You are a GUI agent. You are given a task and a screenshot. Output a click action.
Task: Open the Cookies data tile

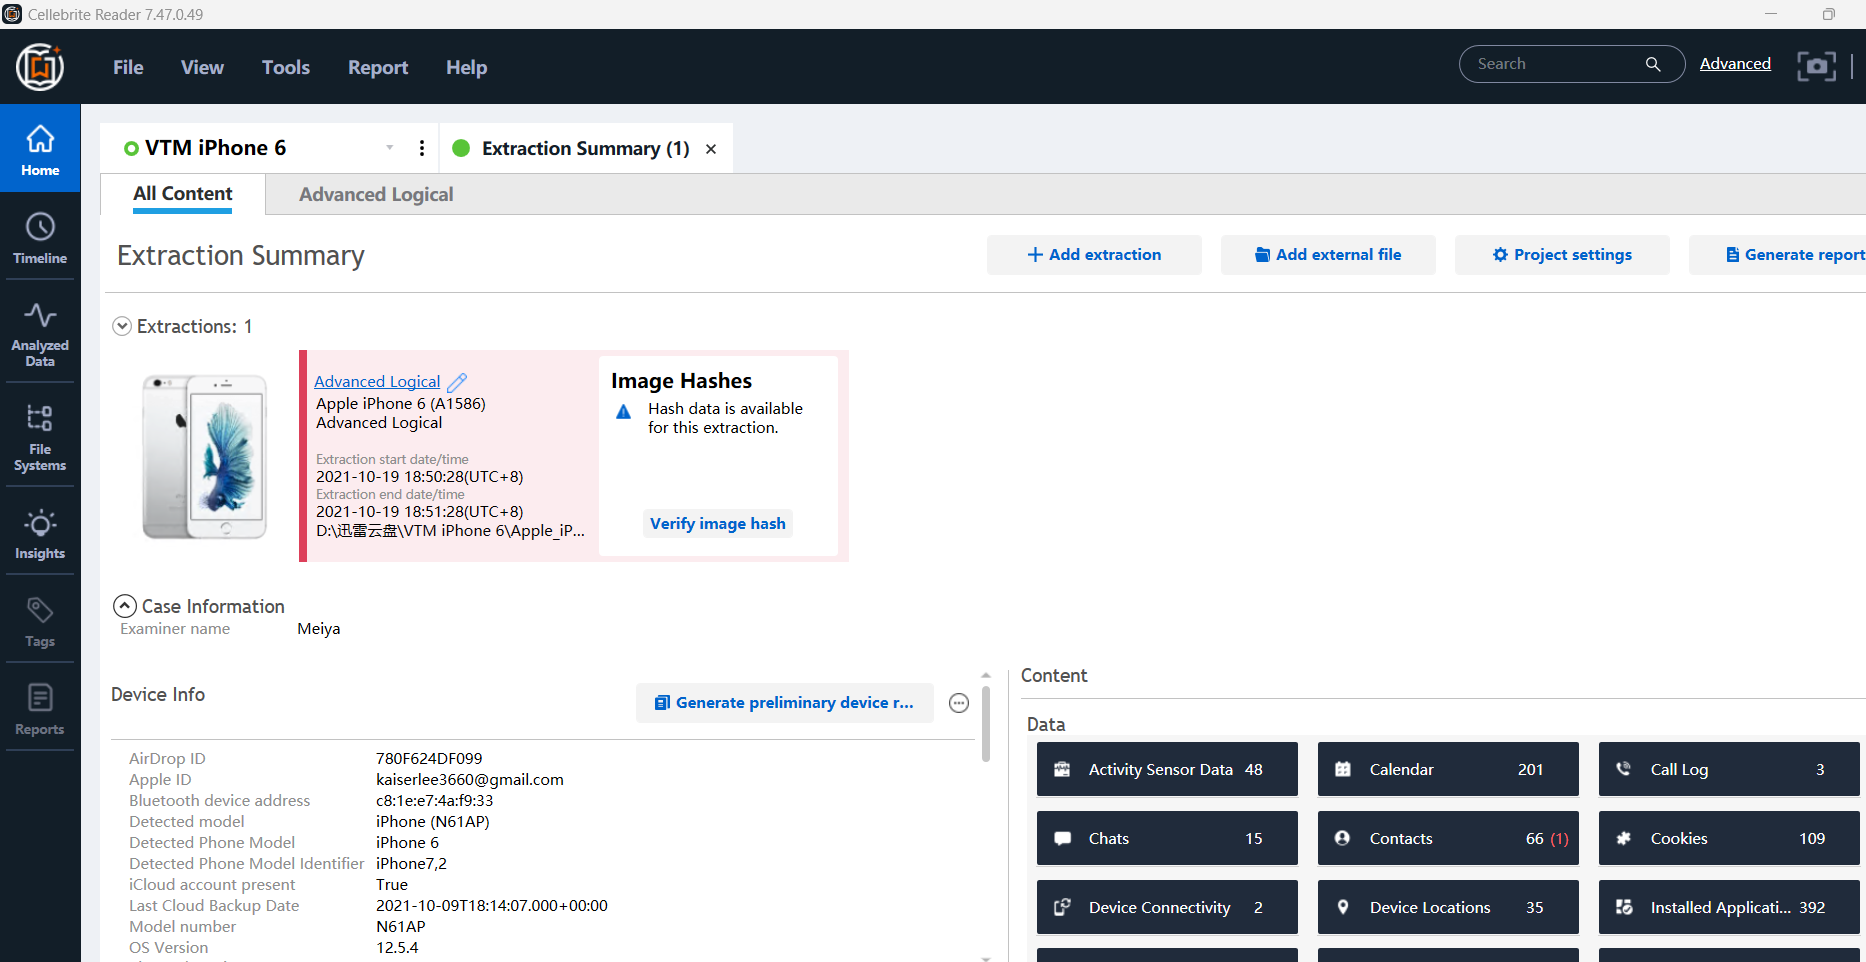[1729, 838]
